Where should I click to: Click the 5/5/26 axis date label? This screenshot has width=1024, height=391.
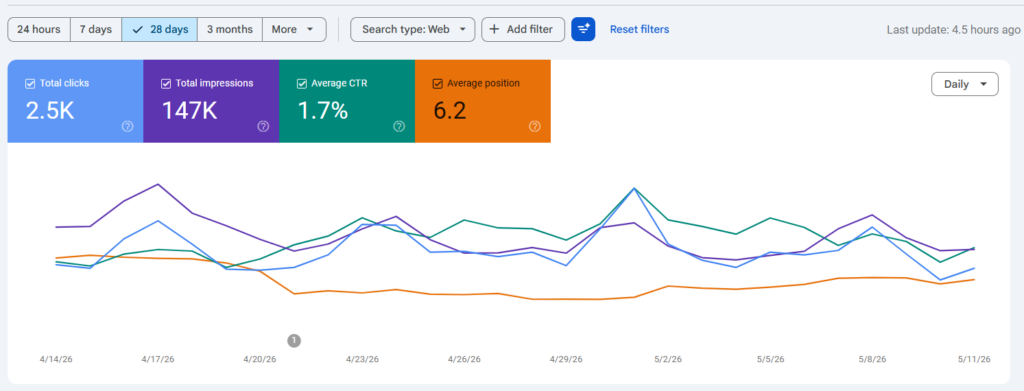pos(771,360)
